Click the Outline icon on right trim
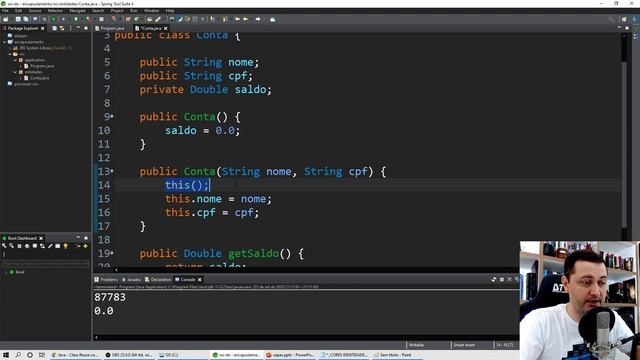640x360 pixels. (636, 36)
